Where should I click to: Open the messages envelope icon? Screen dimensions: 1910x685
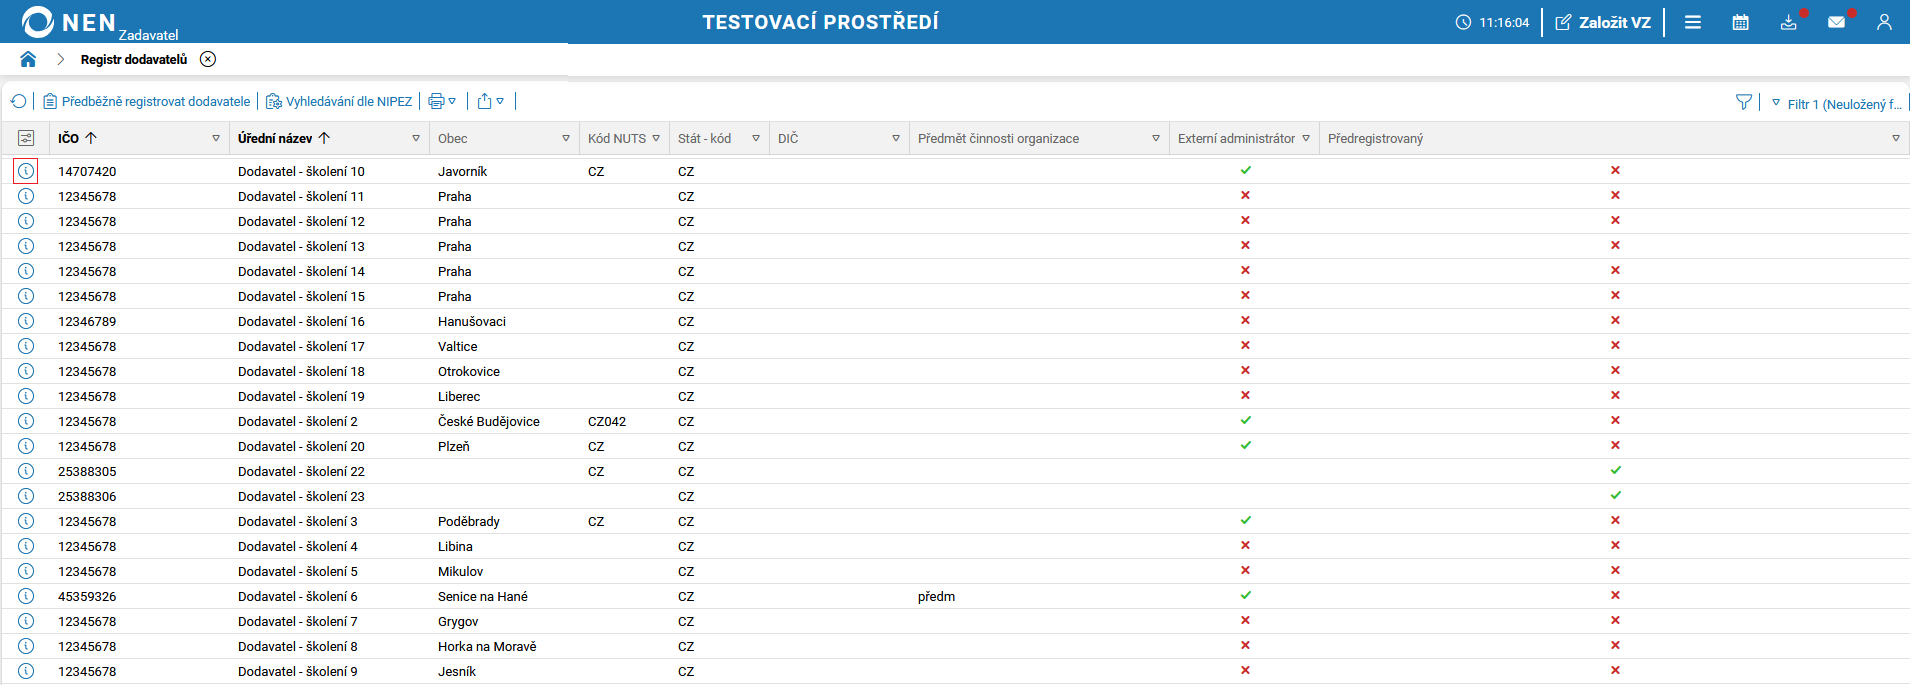point(1837,21)
